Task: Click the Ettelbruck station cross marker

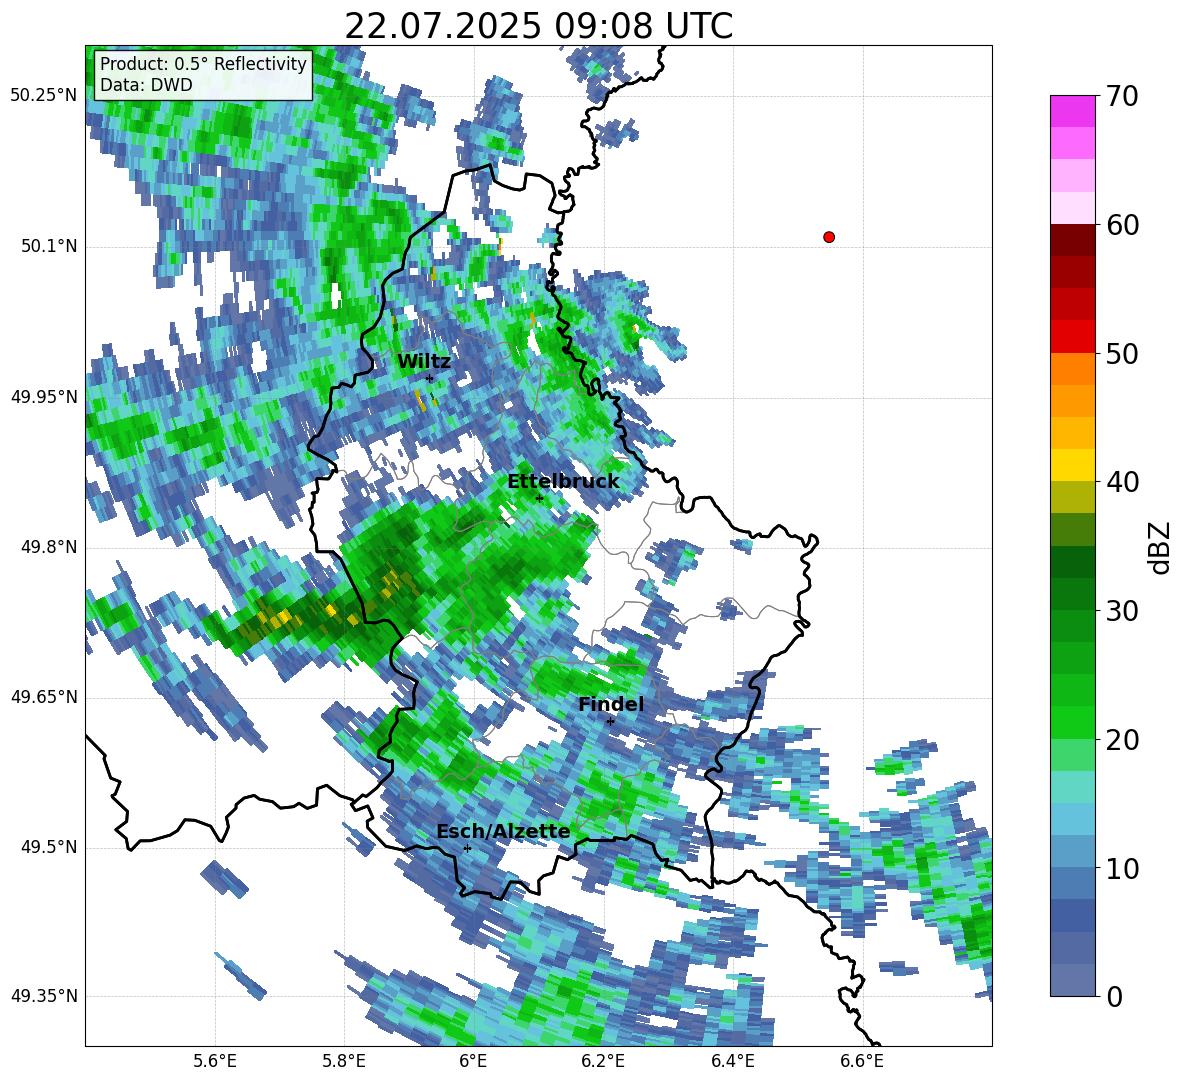Action: [539, 498]
